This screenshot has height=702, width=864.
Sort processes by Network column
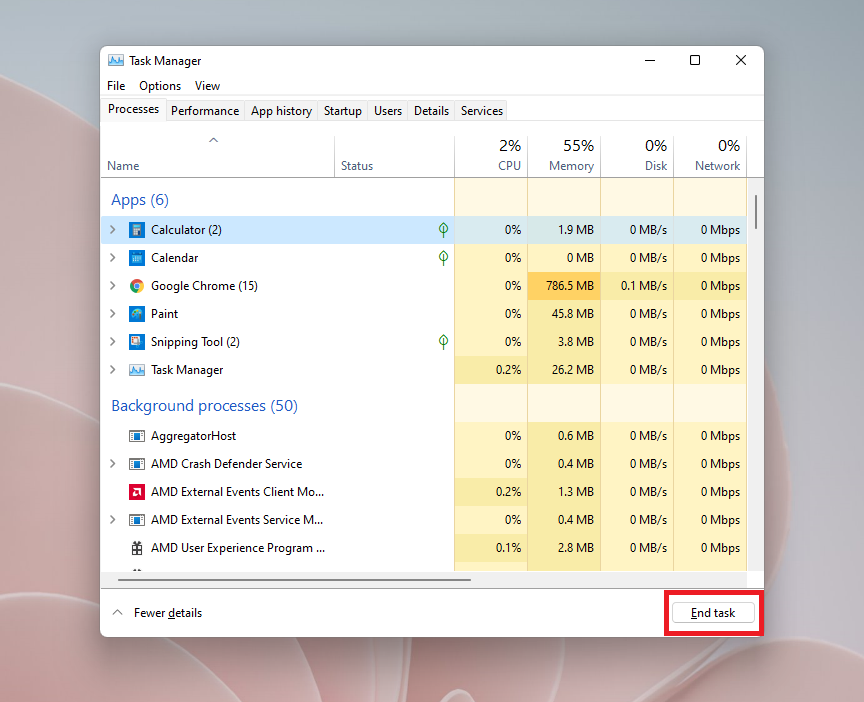click(710, 157)
